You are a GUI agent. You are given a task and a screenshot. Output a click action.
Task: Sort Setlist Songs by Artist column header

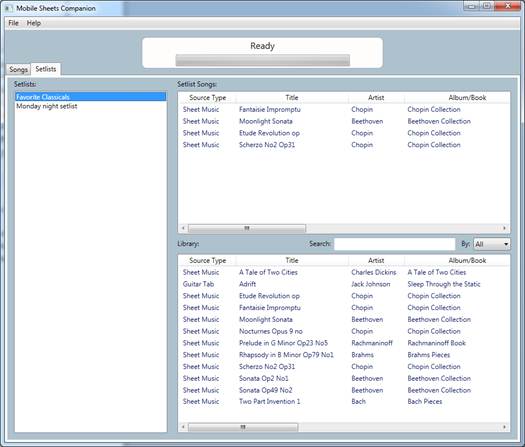tap(376, 98)
